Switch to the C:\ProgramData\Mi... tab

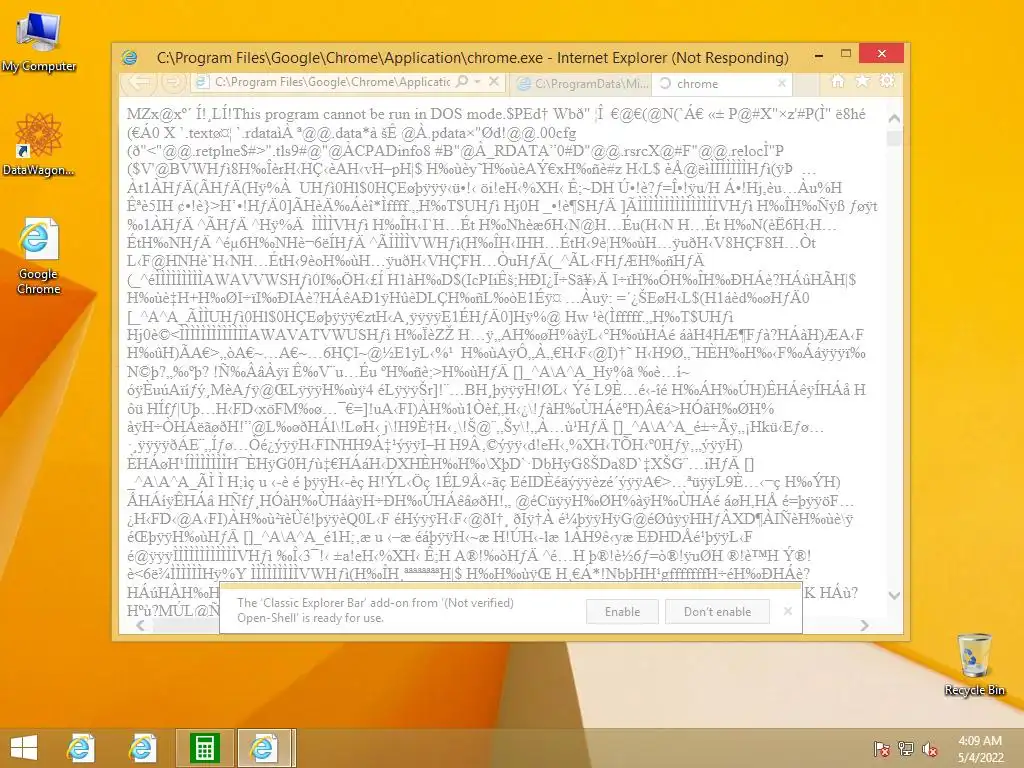(x=583, y=84)
